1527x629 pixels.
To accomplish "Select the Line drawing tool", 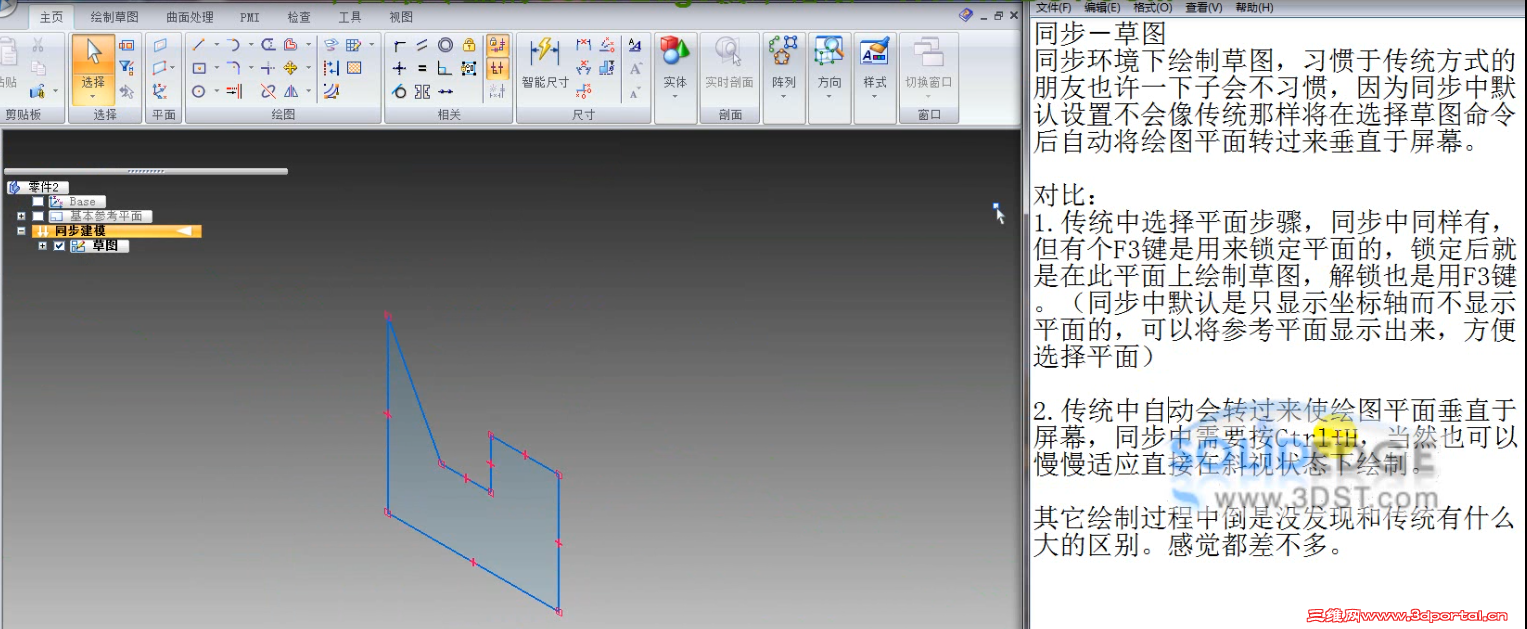I will [x=198, y=45].
